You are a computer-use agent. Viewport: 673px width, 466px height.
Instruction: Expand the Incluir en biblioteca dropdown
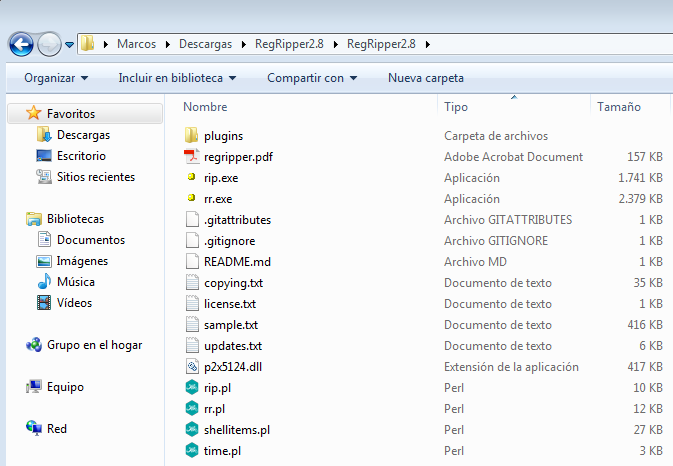[x=176, y=78]
